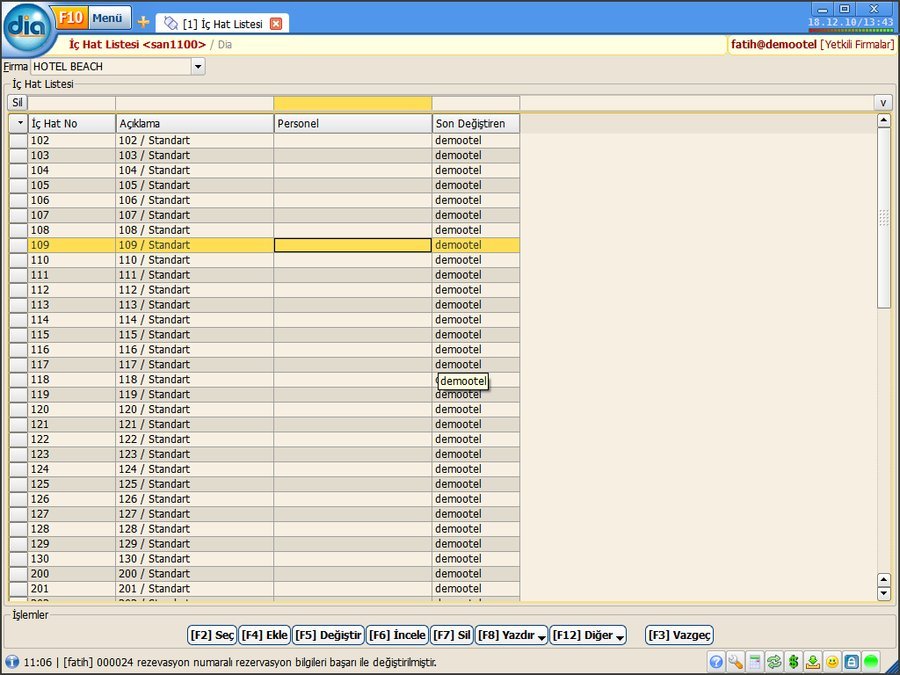Viewport: 900px width, 675px height.
Task: Toggle the row selector for row 122
Action: click(18, 439)
